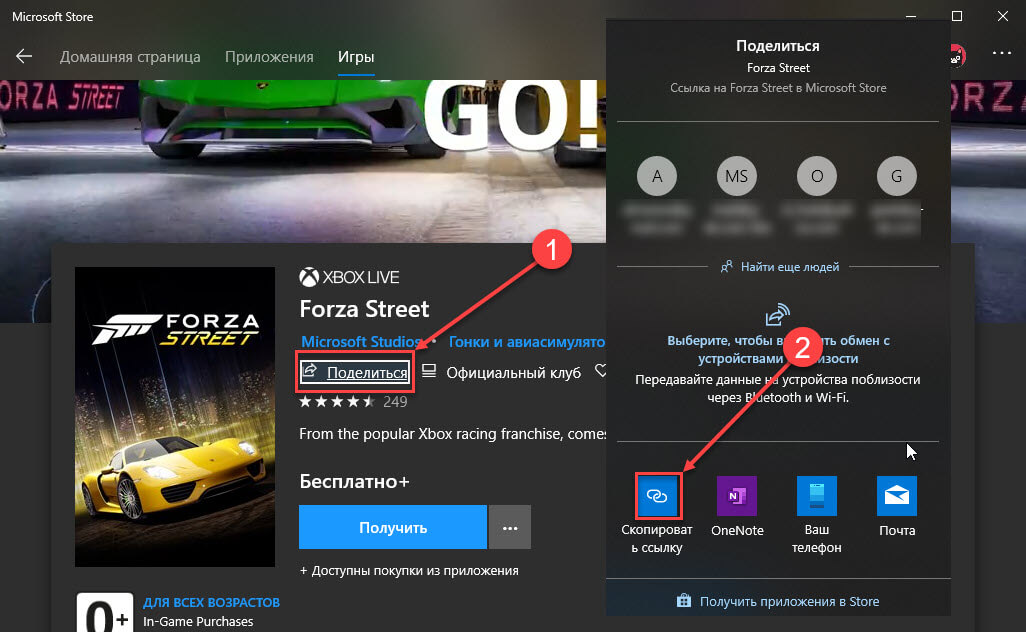
Task: Click the Поделиться share link
Action: tap(355, 372)
